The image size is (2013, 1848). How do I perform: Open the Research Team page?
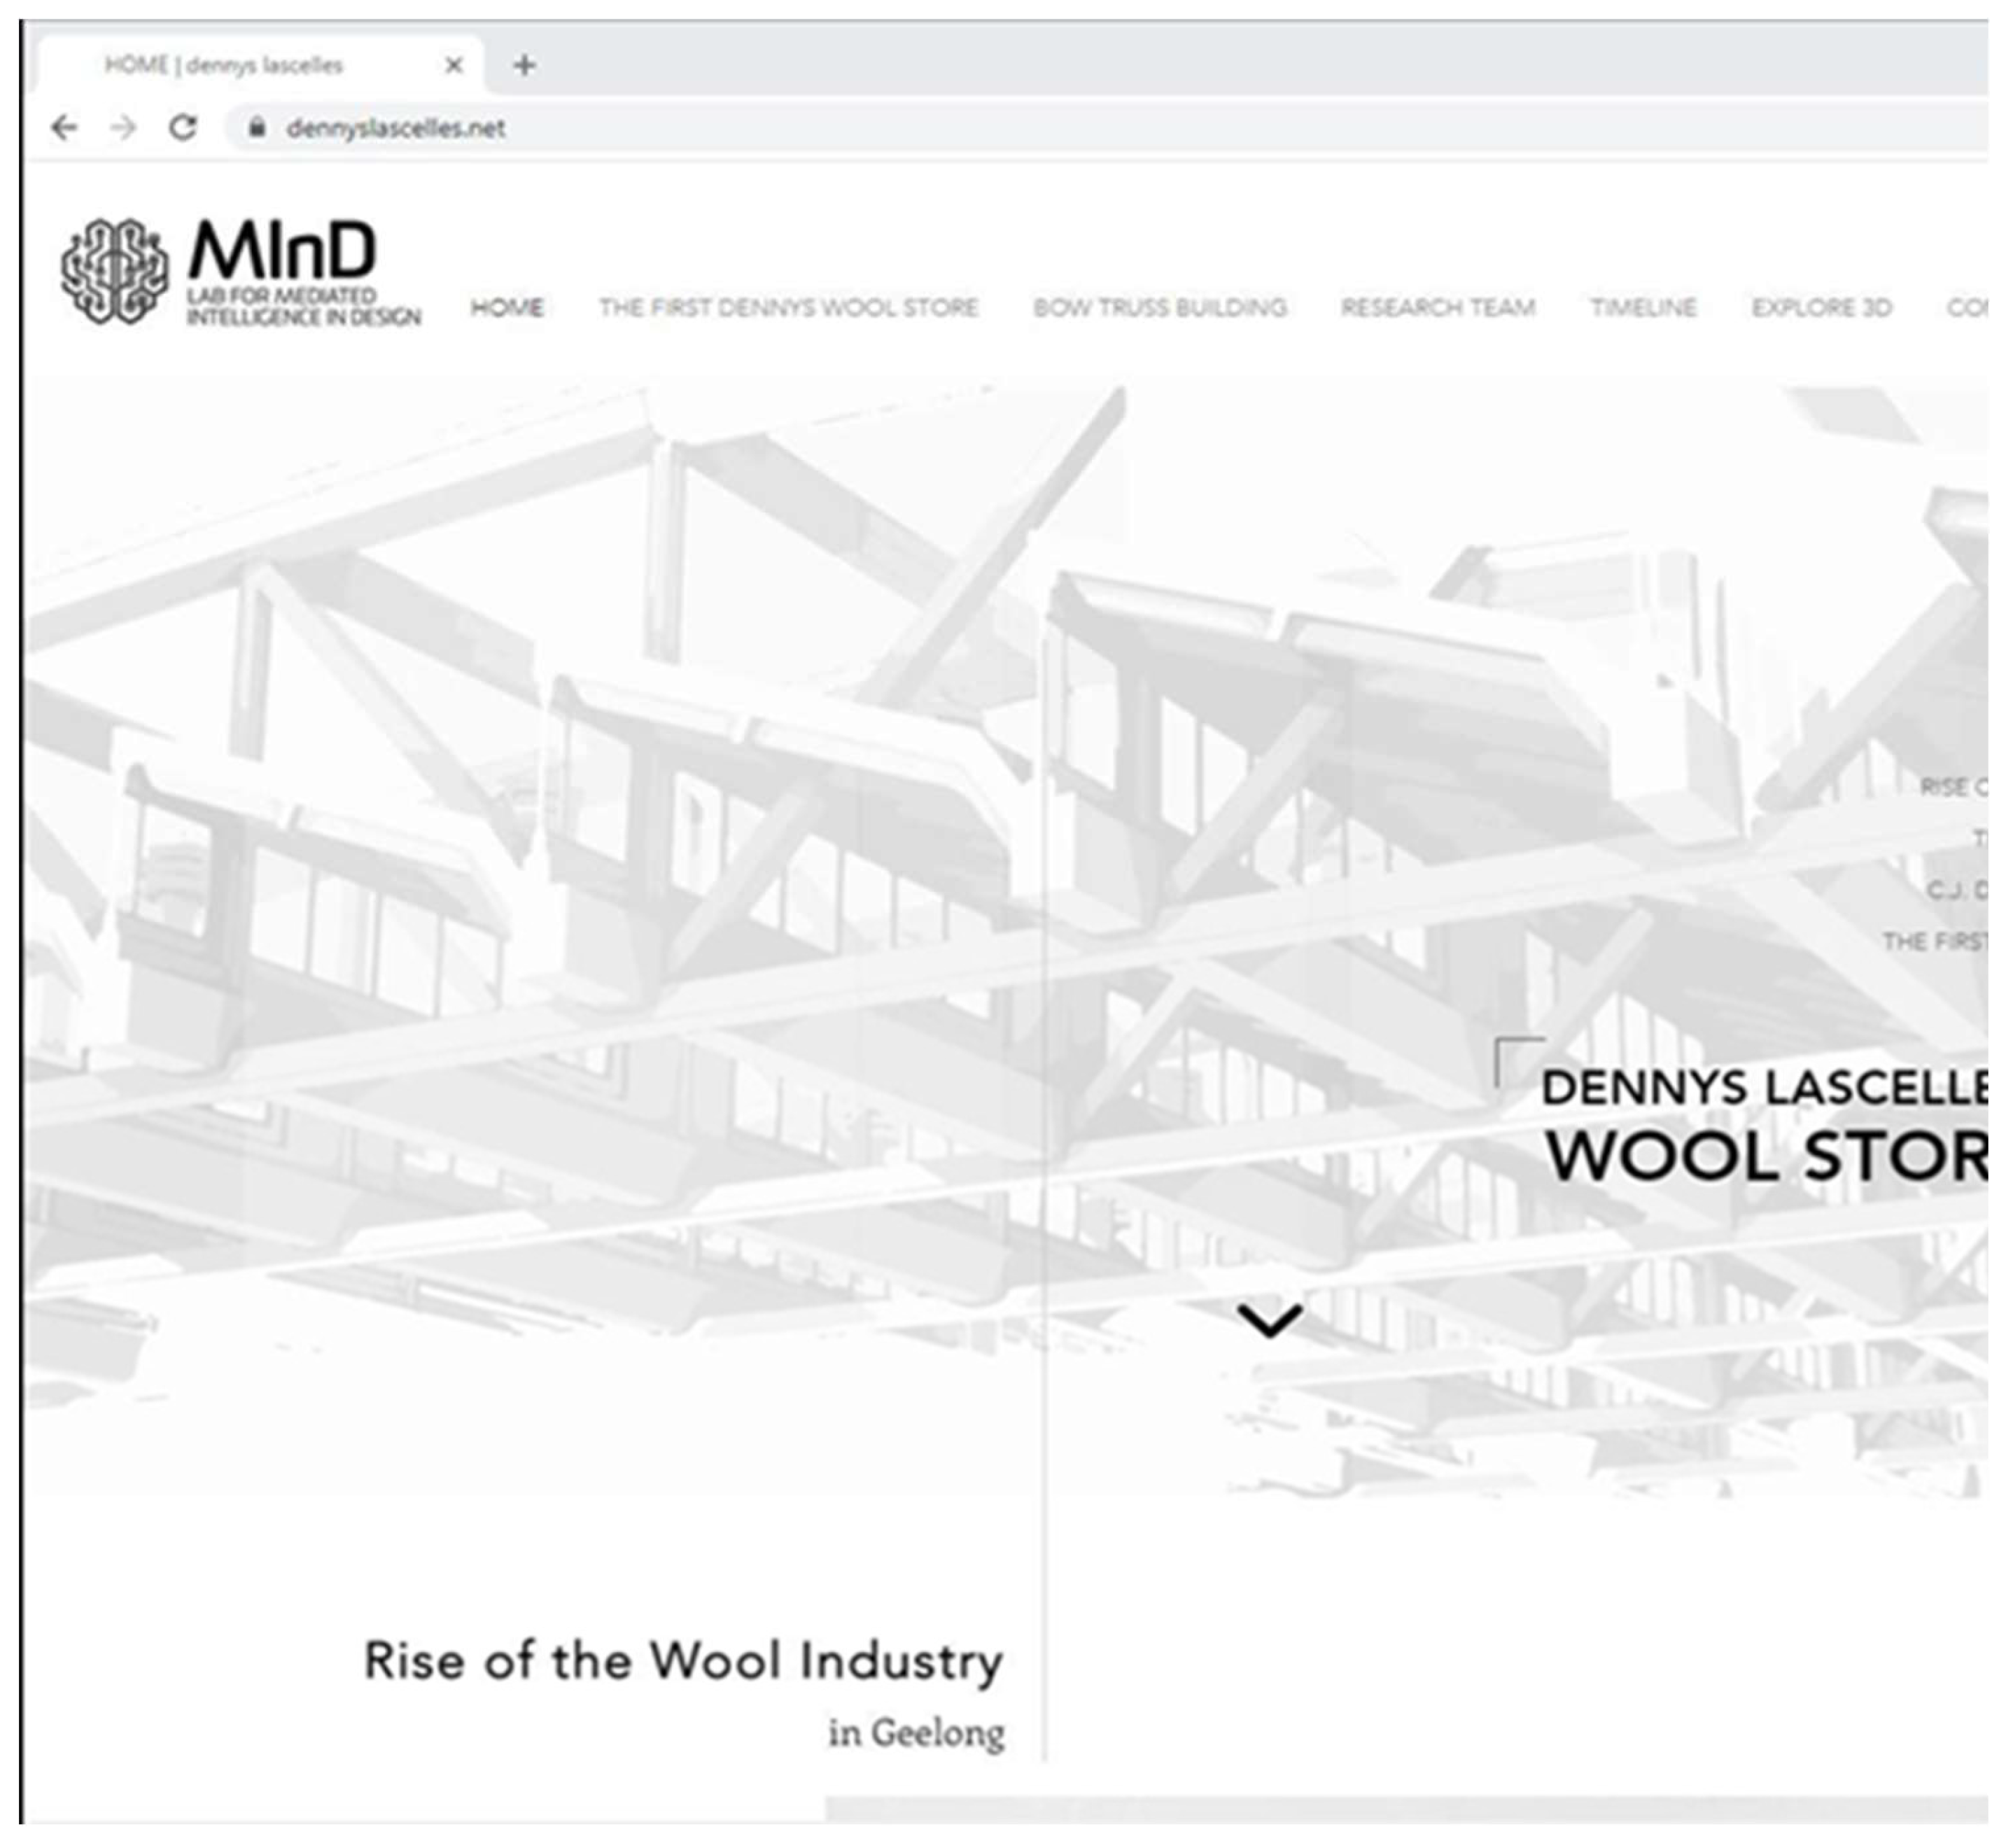(1437, 307)
